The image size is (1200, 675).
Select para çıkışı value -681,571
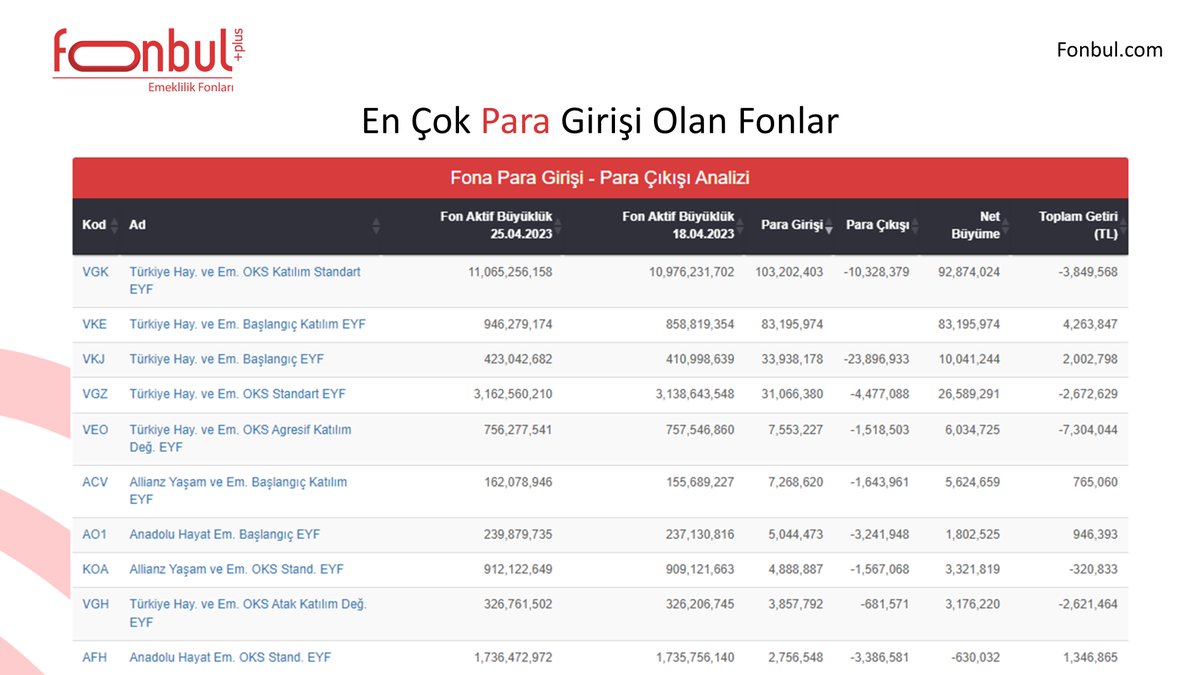coord(886,605)
